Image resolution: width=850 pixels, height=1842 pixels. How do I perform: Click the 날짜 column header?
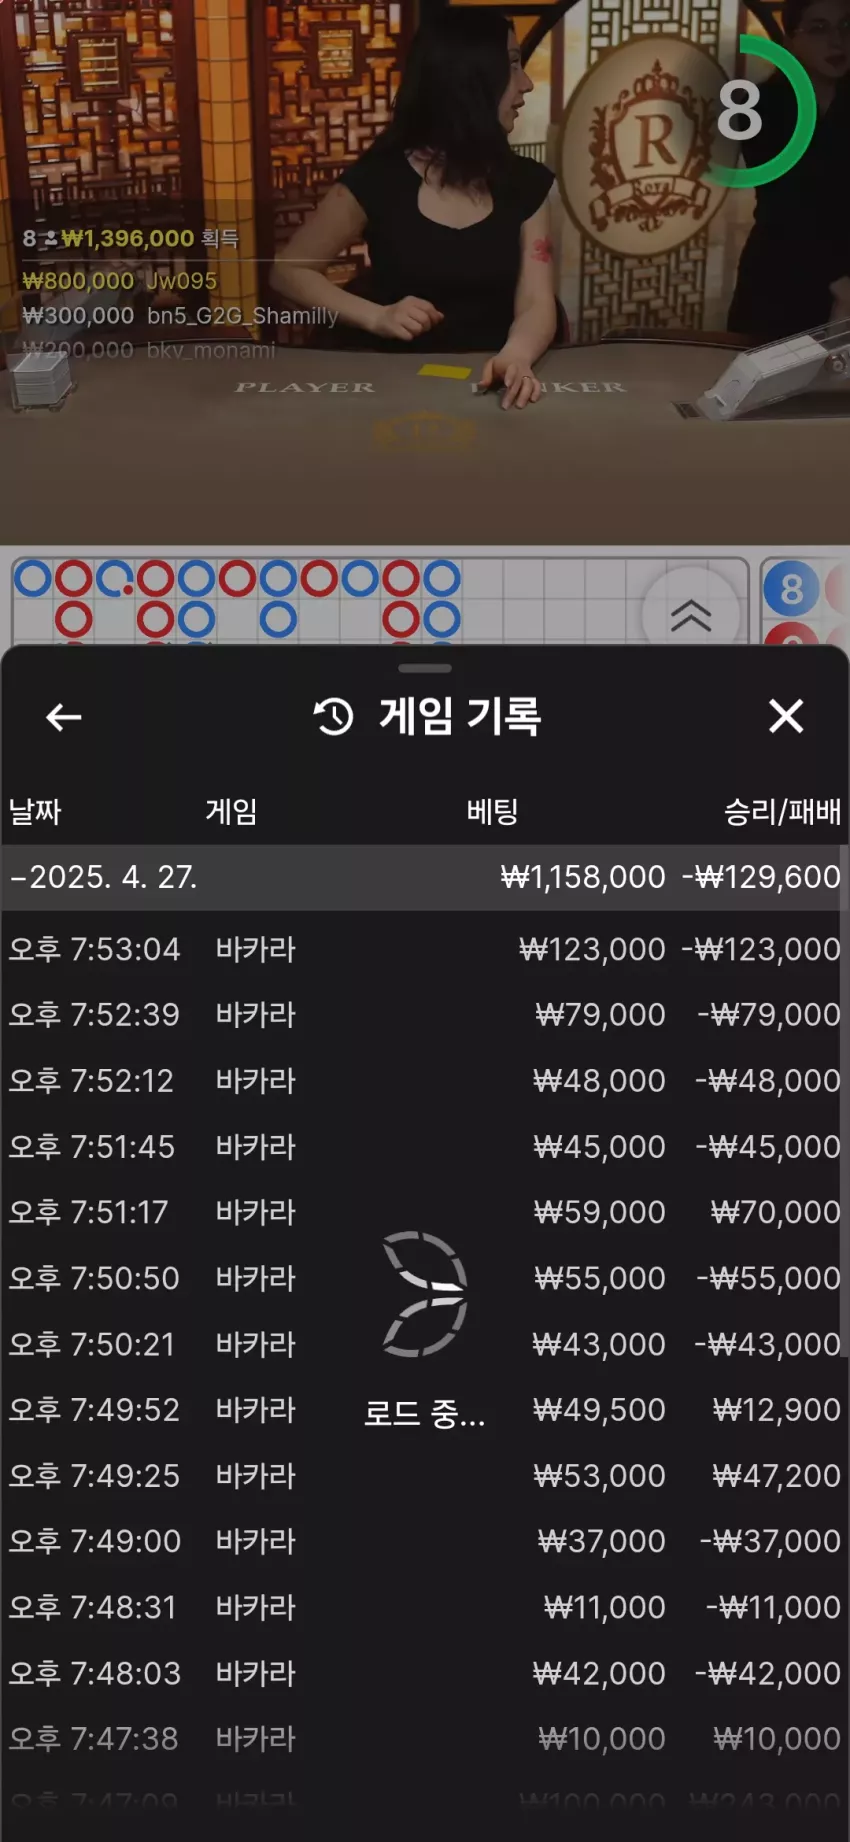click(x=35, y=811)
